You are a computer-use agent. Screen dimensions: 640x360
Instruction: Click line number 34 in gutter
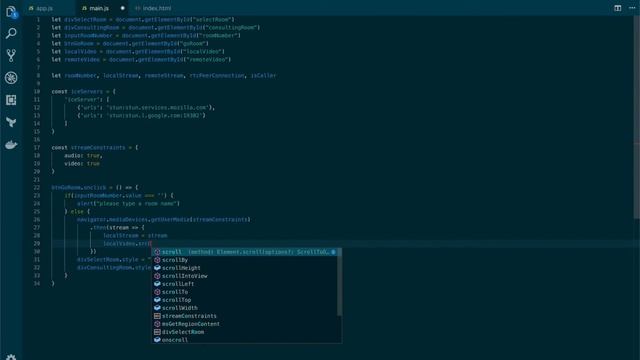[x=37, y=284]
